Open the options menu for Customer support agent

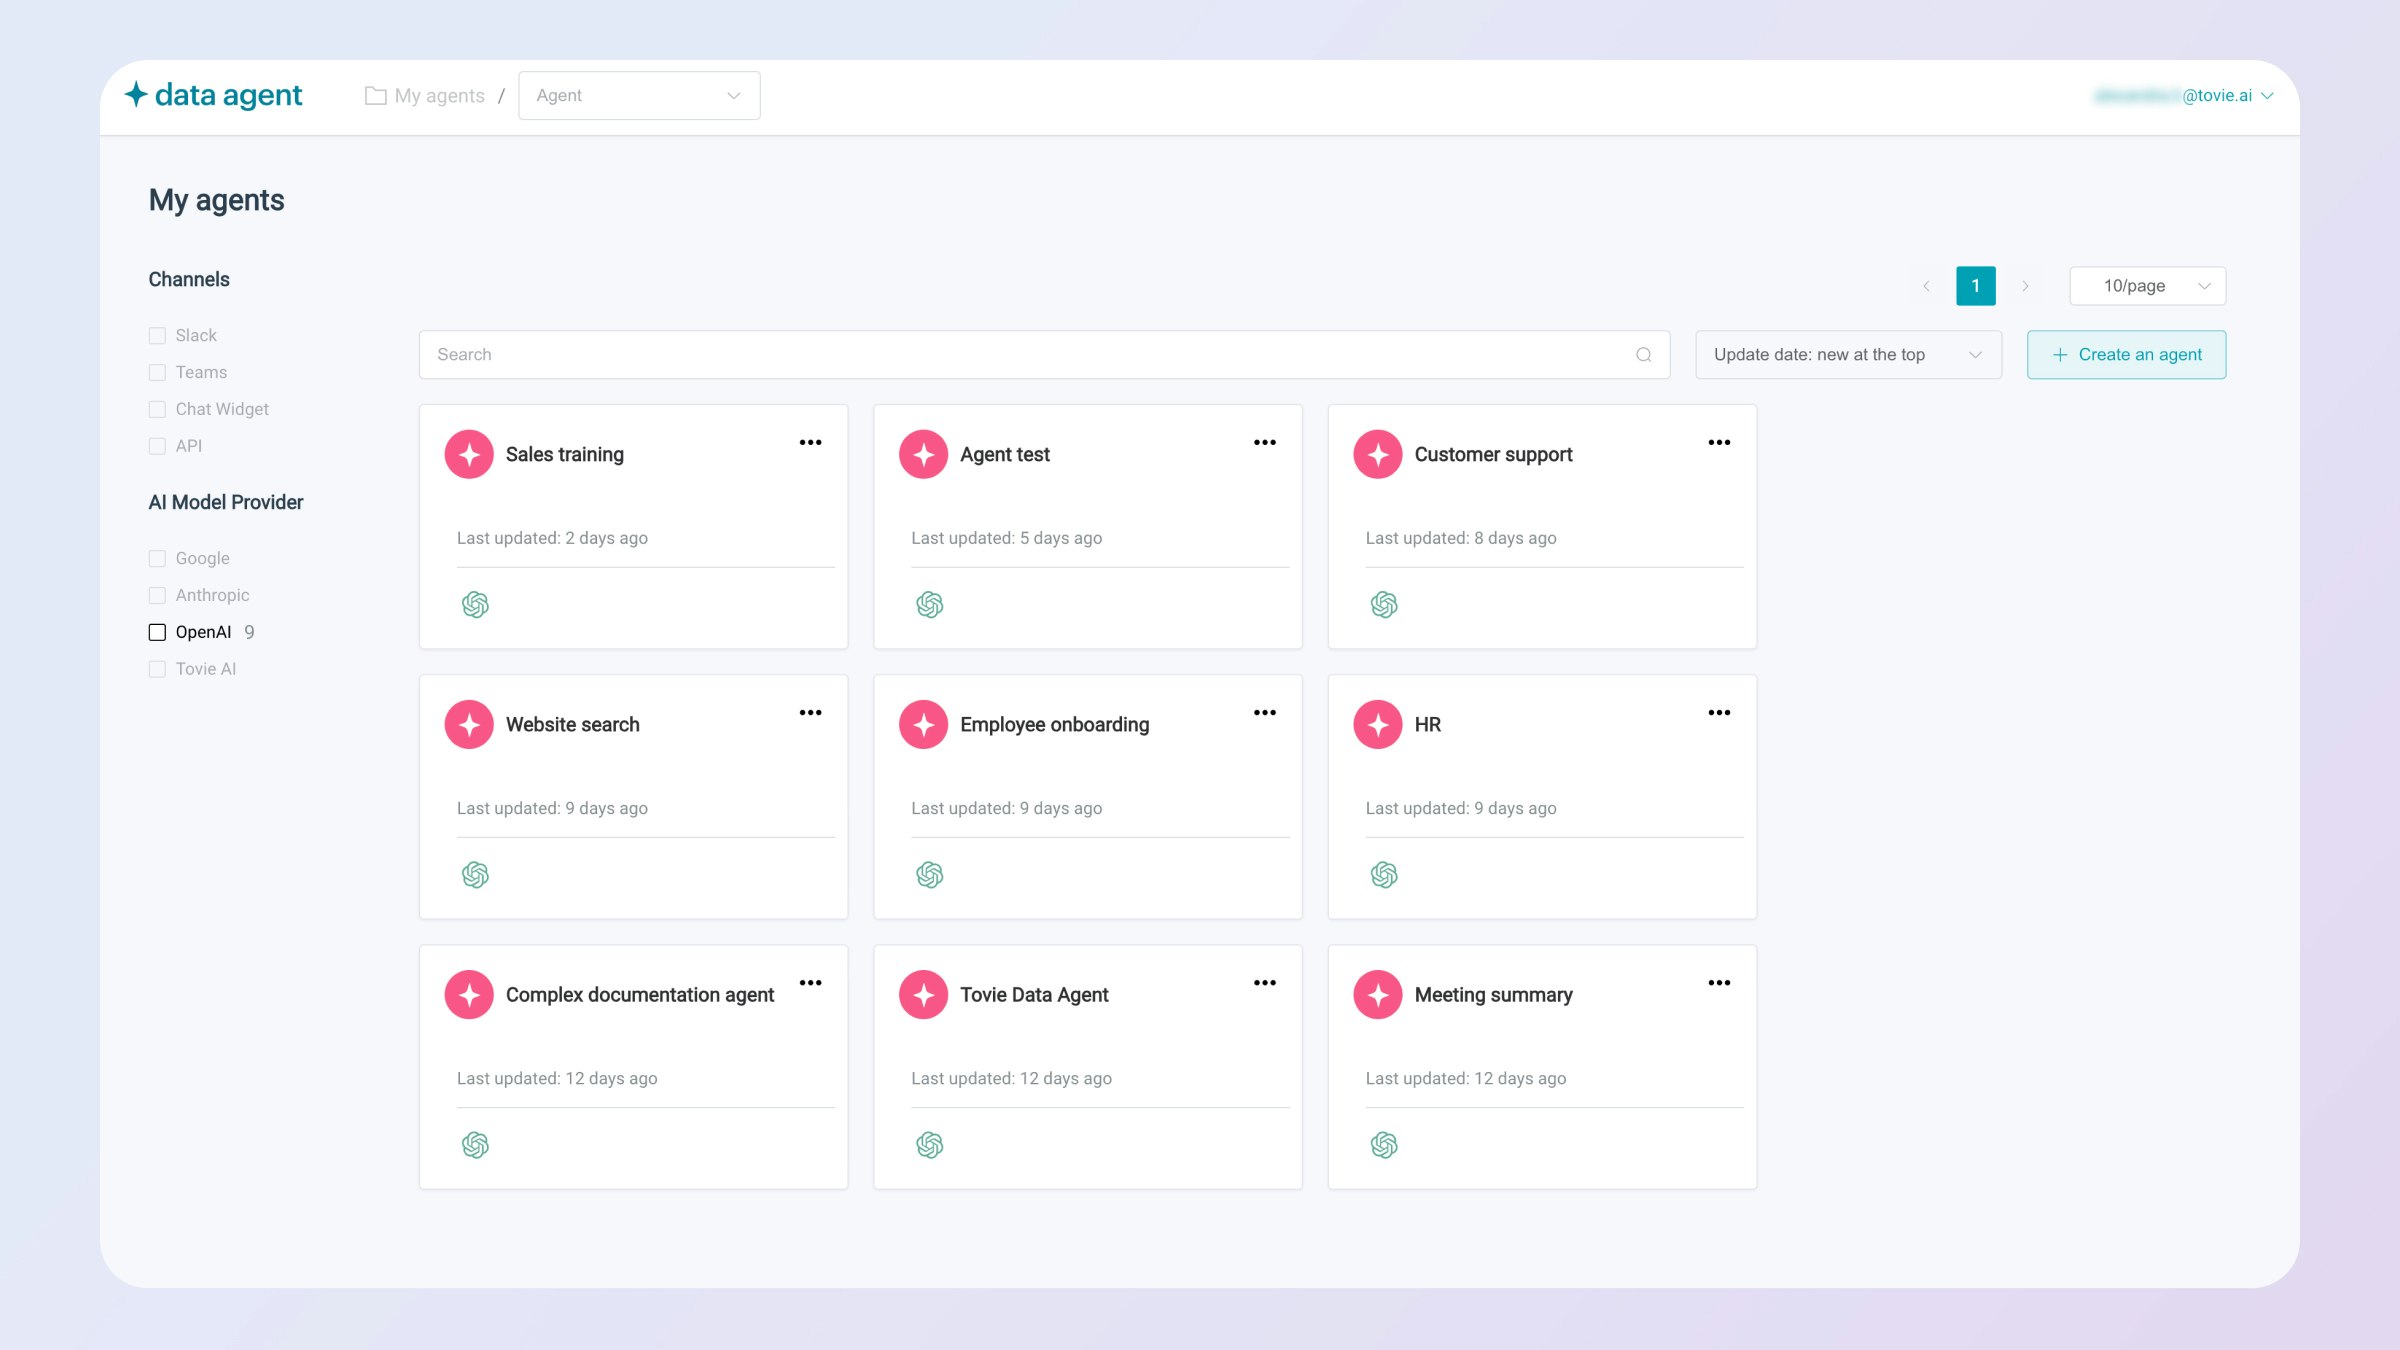[x=1719, y=442]
